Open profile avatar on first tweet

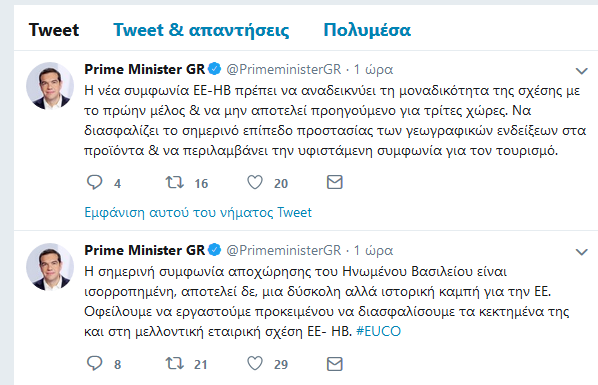click(x=50, y=86)
